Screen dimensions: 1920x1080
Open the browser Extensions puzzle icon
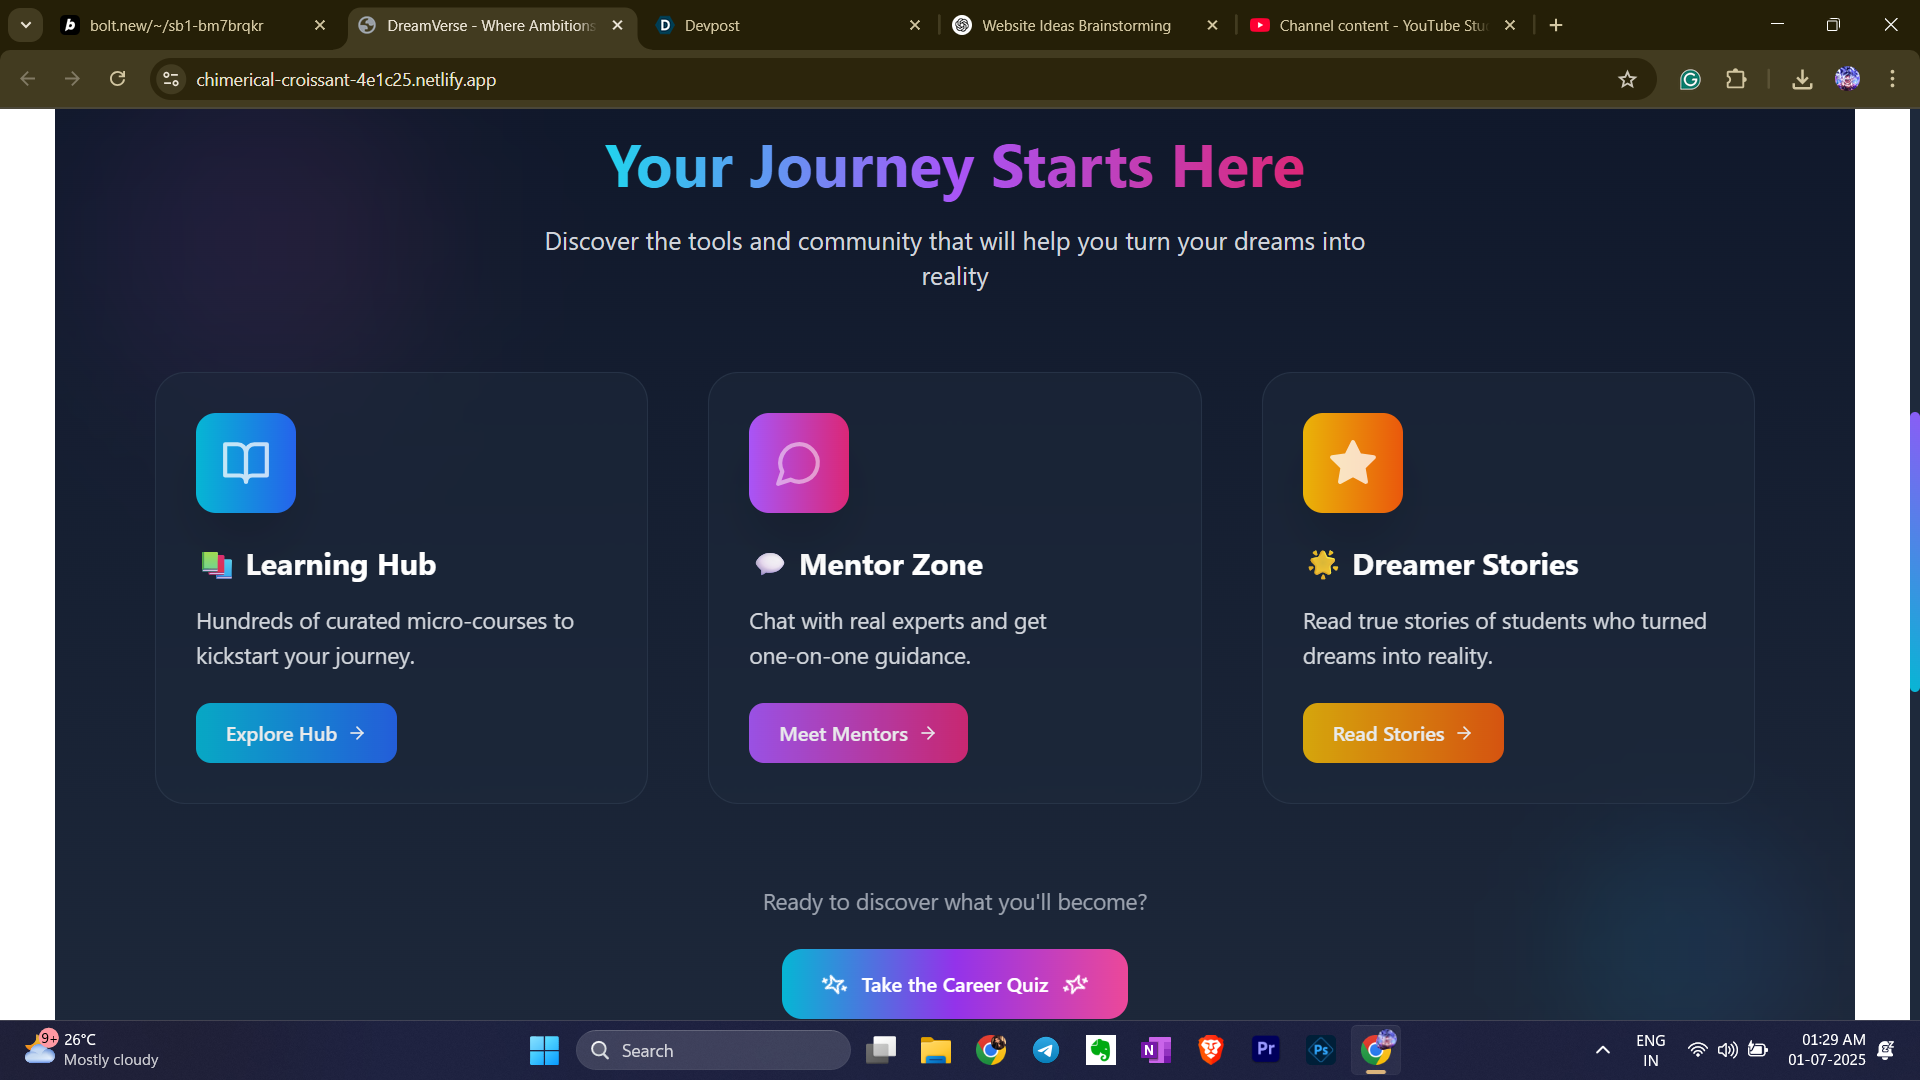coord(1736,79)
